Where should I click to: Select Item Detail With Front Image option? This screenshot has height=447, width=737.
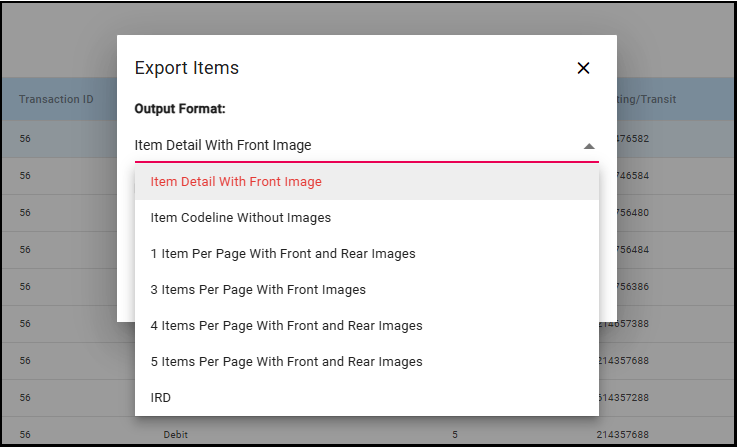click(x=236, y=182)
